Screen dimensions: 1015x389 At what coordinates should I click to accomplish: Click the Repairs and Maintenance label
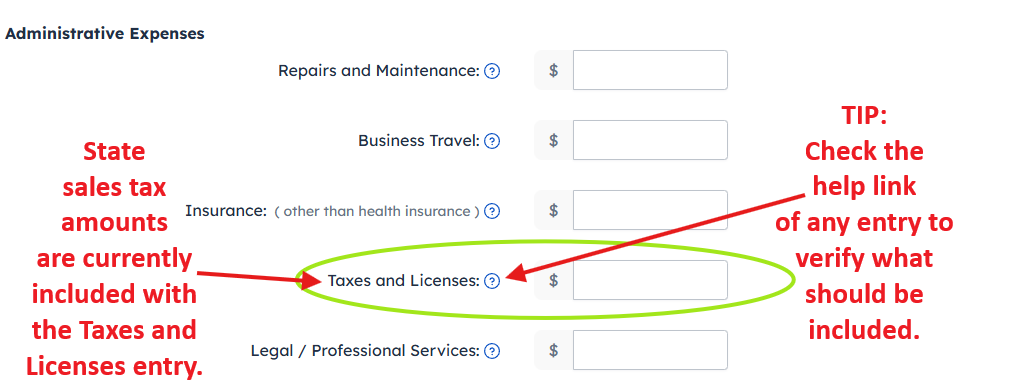(x=379, y=71)
